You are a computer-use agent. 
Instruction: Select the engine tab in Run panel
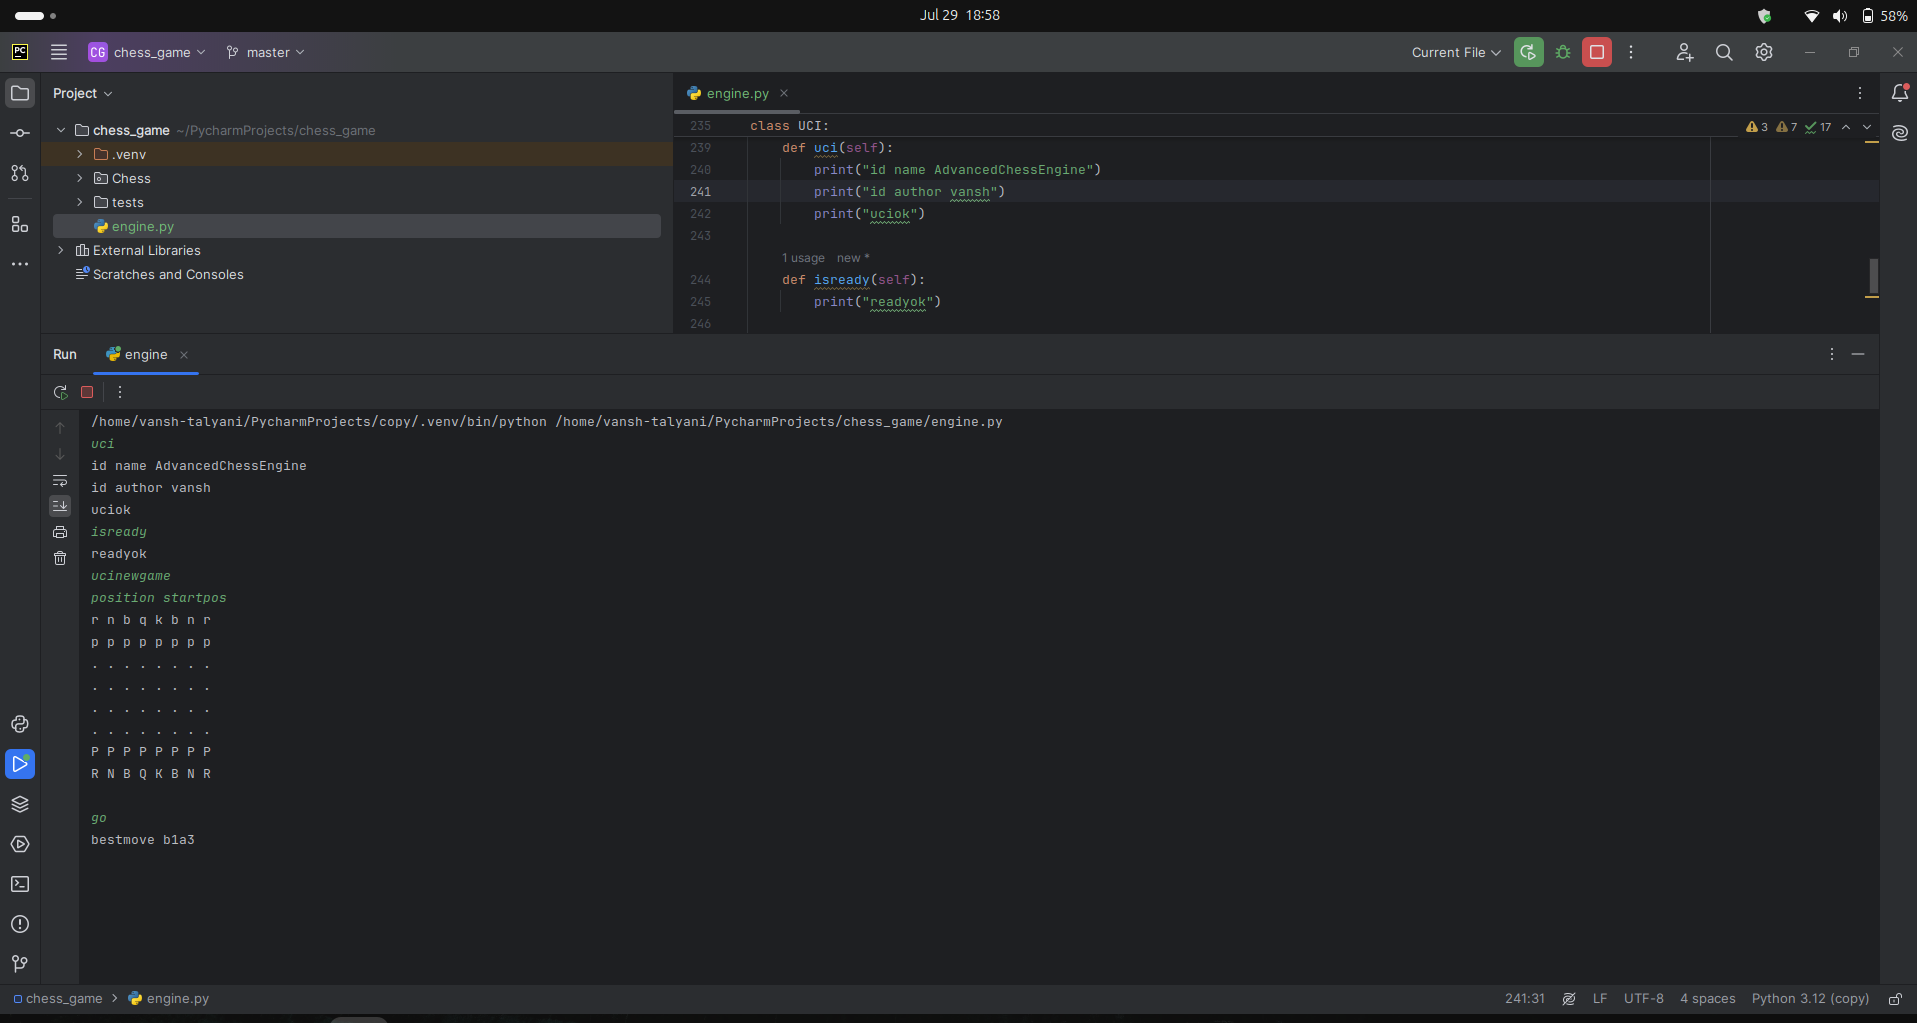(146, 355)
